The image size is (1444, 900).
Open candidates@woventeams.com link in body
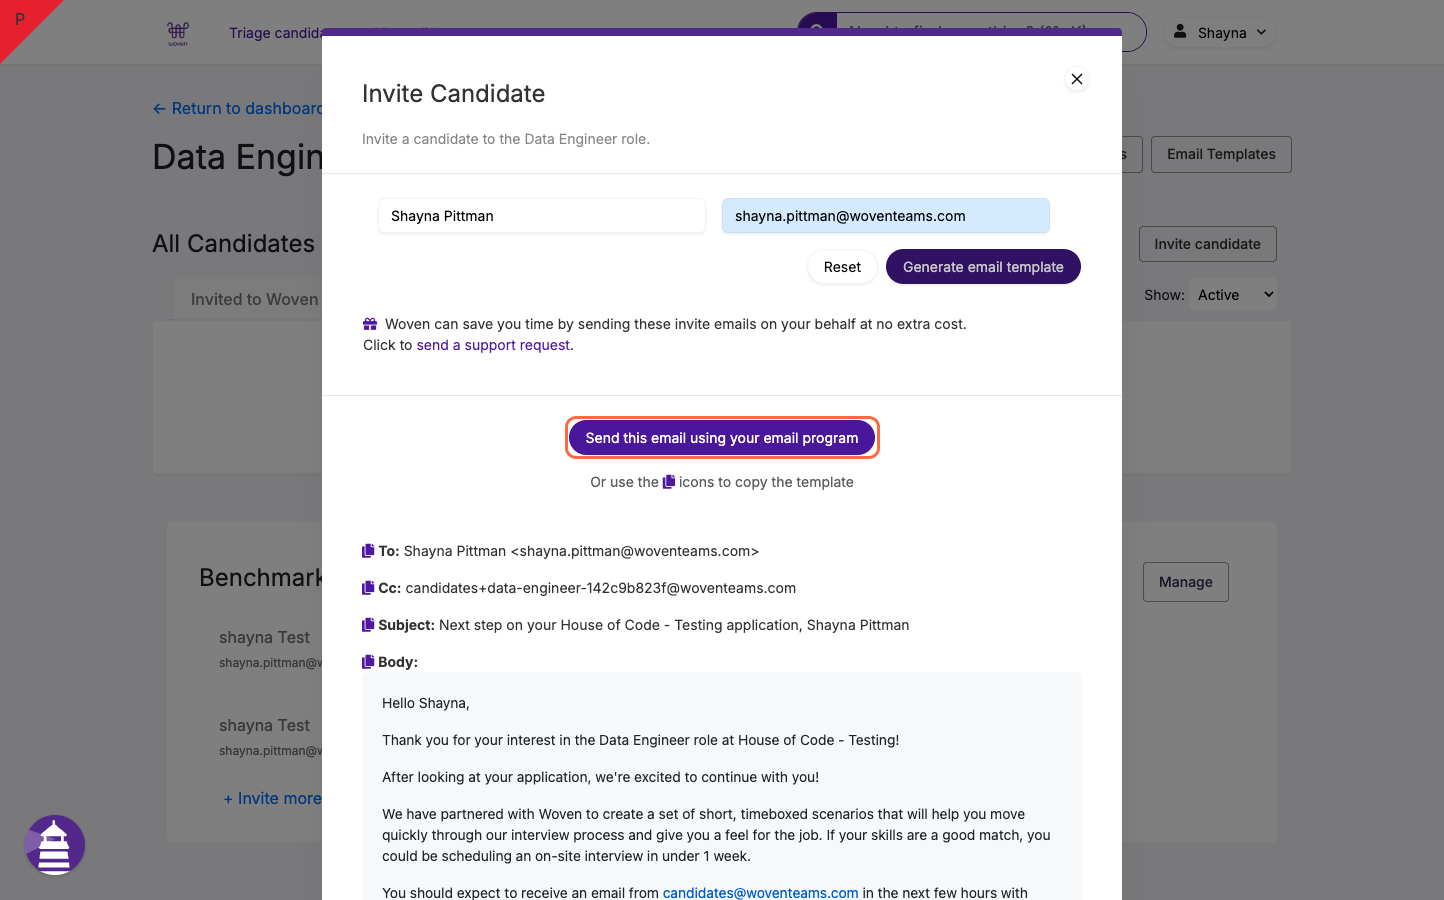760,893
